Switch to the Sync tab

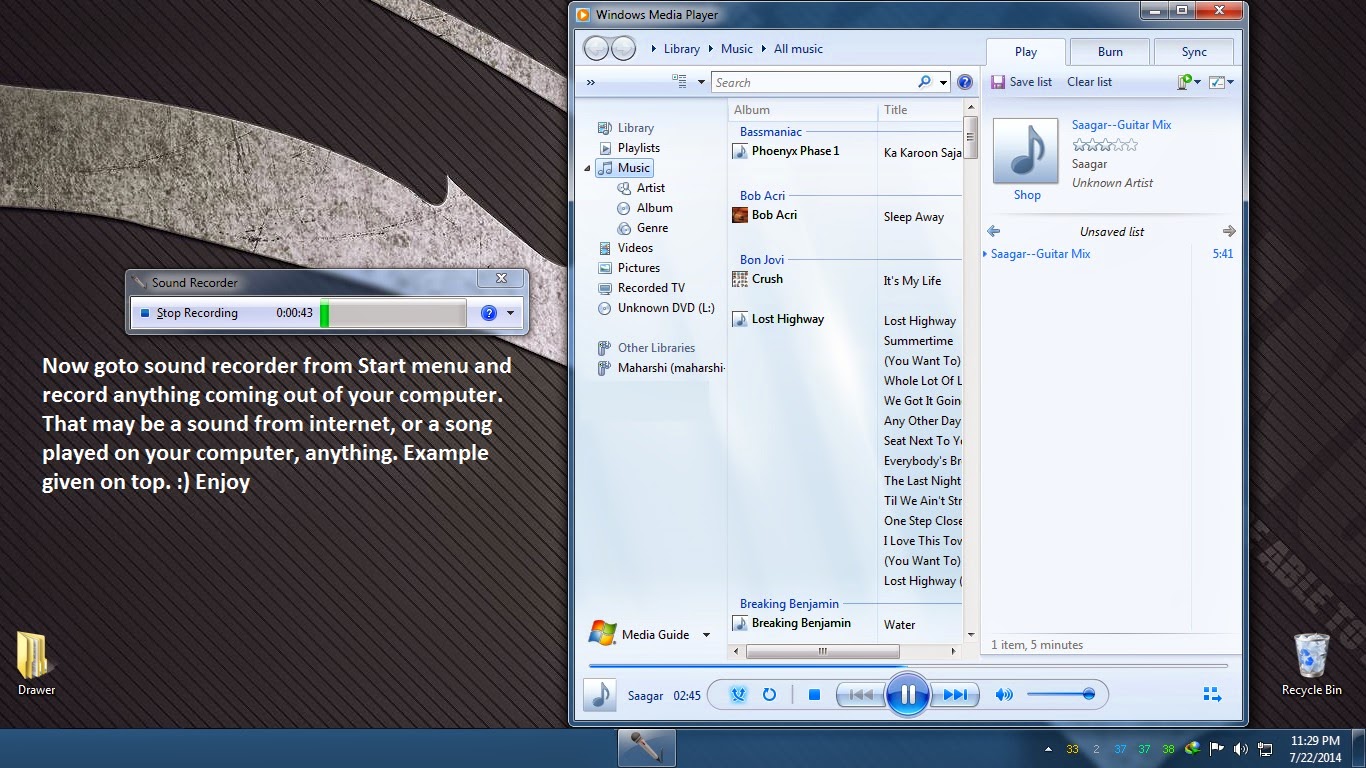point(1194,52)
